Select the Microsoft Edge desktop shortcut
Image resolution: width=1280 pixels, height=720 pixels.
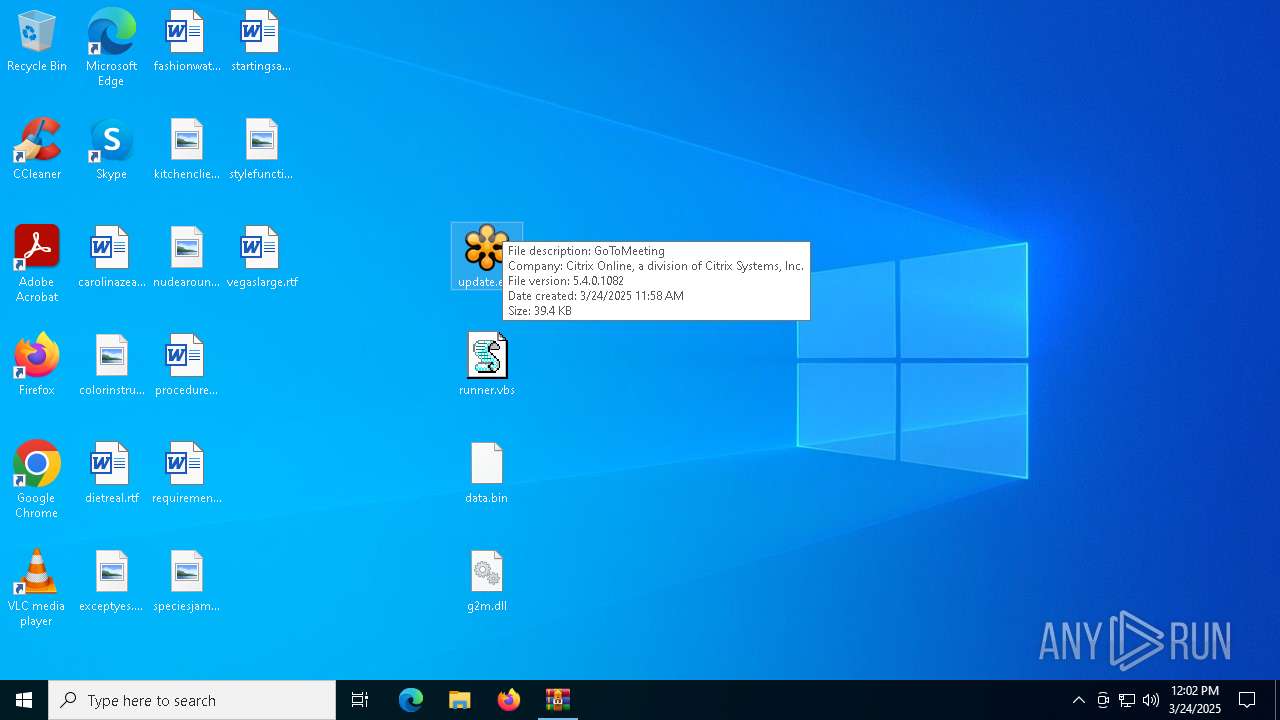tap(111, 48)
